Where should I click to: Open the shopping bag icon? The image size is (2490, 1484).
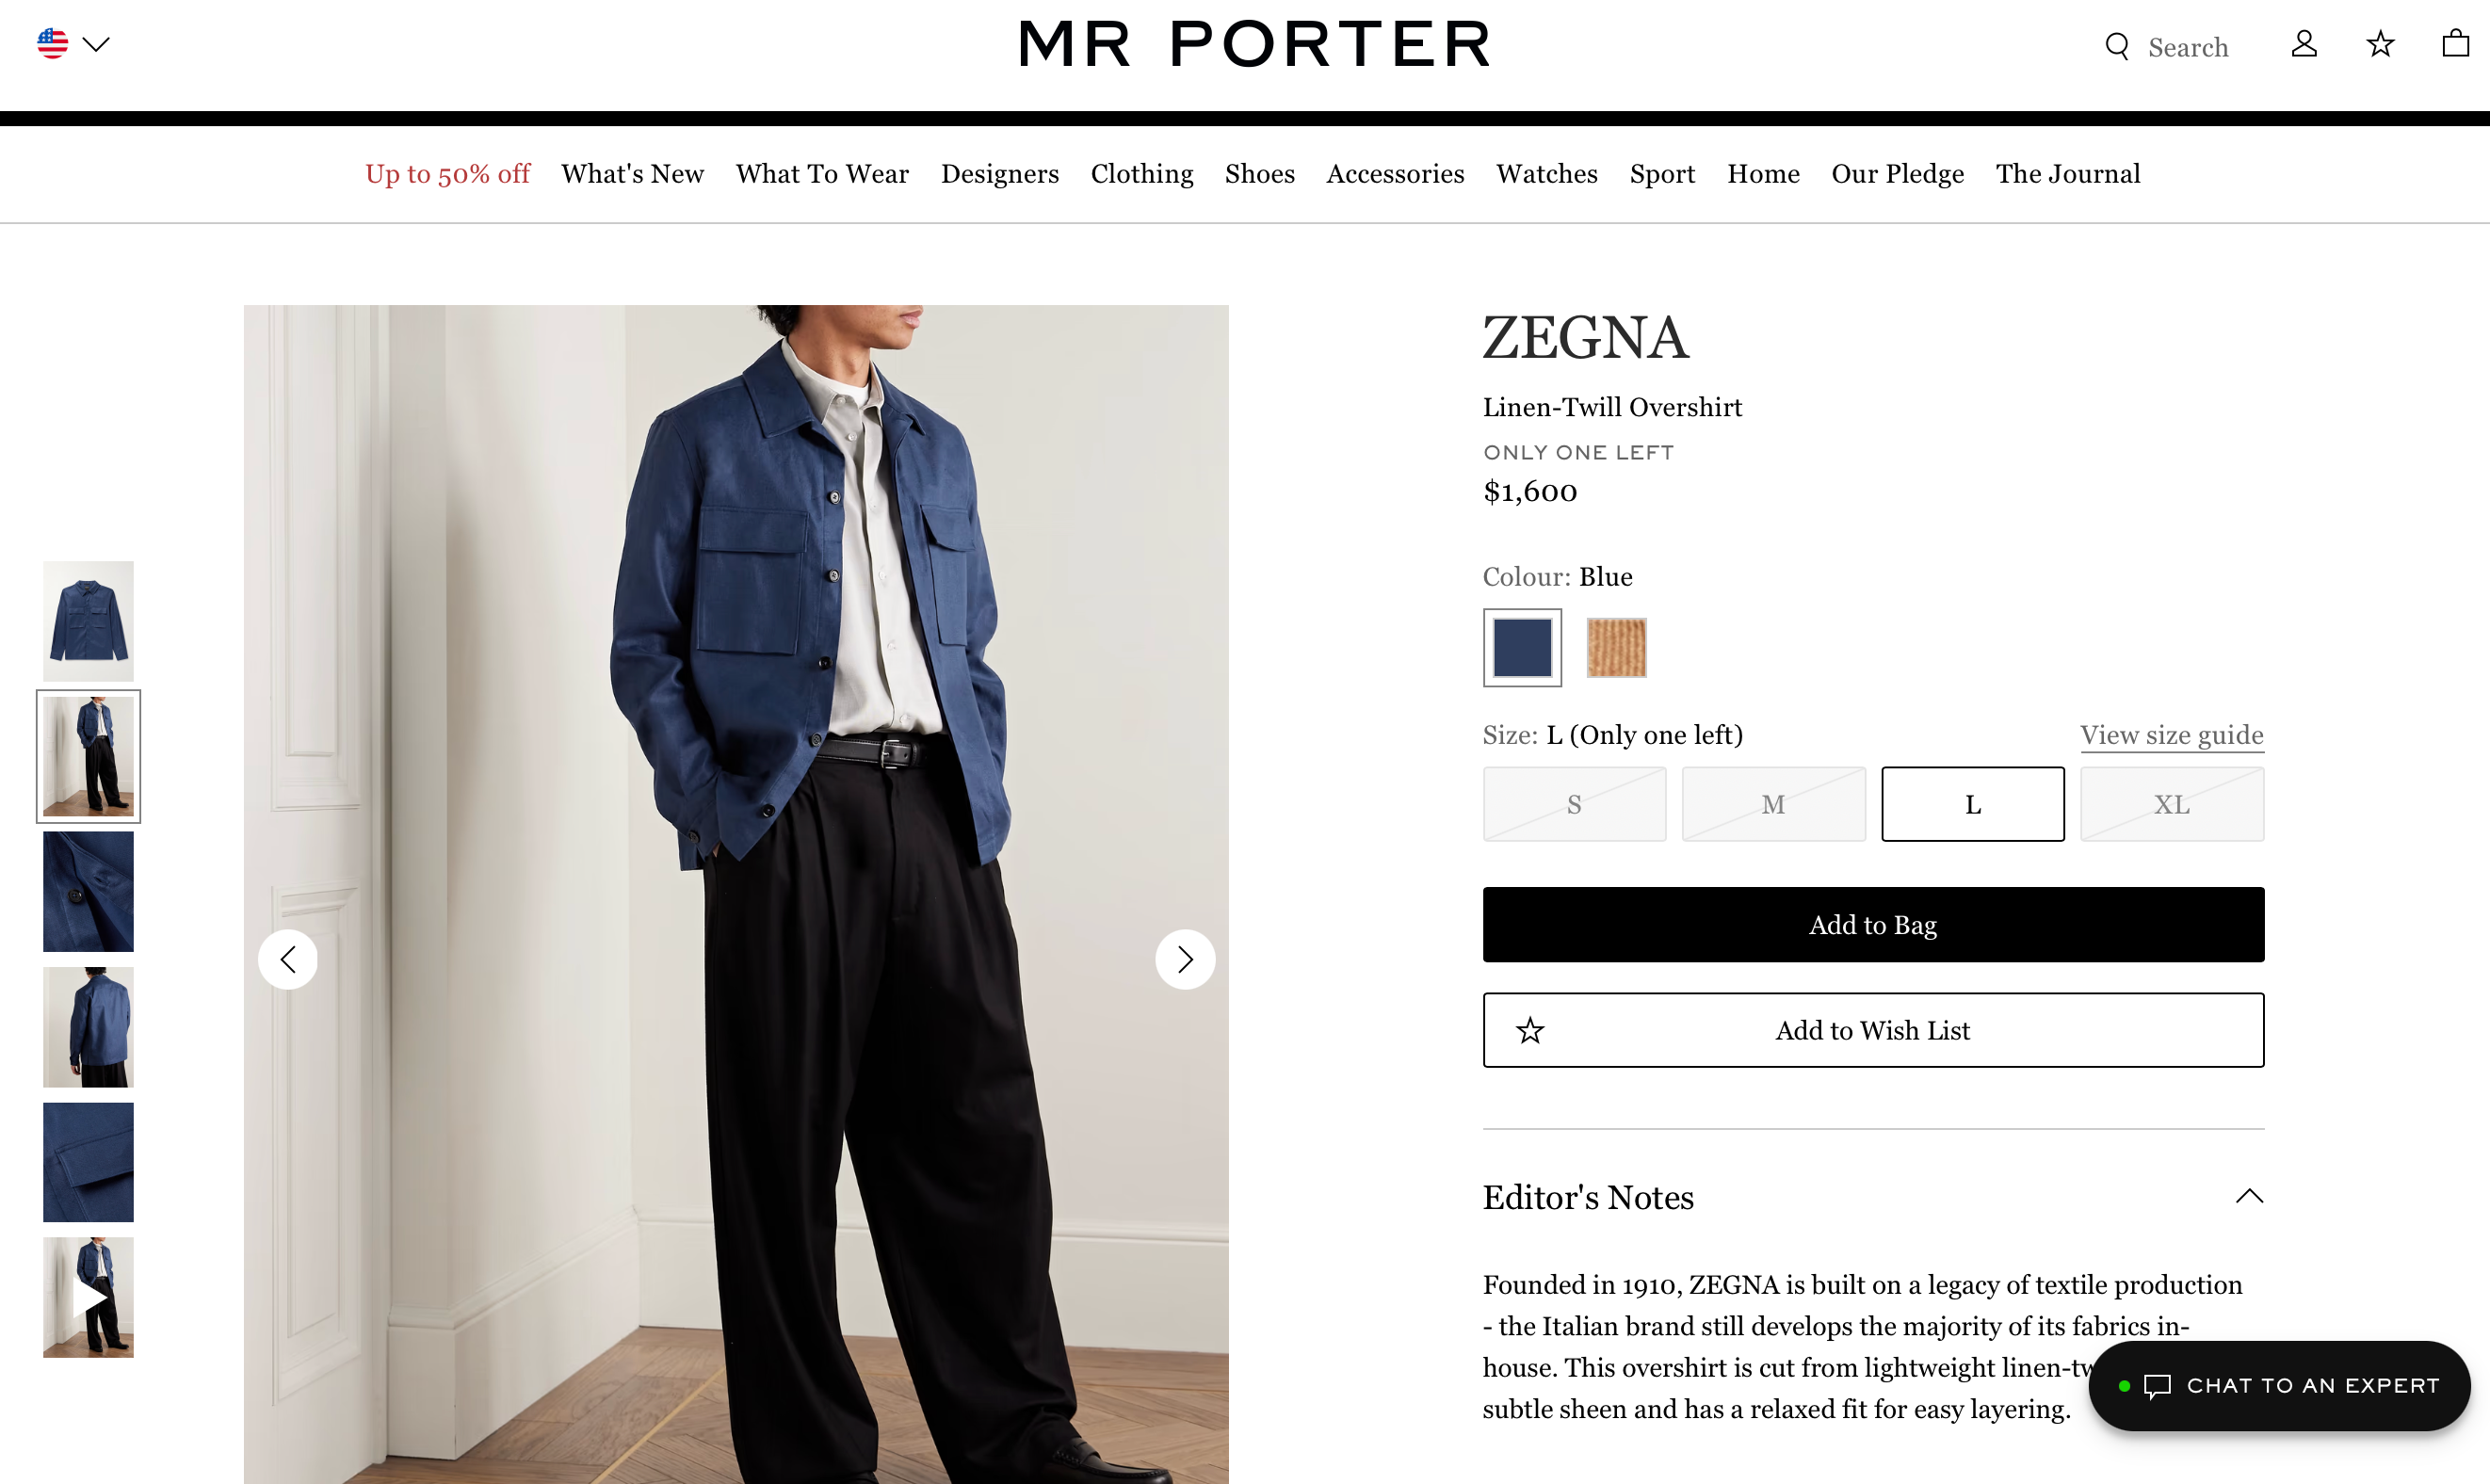tap(2455, 44)
